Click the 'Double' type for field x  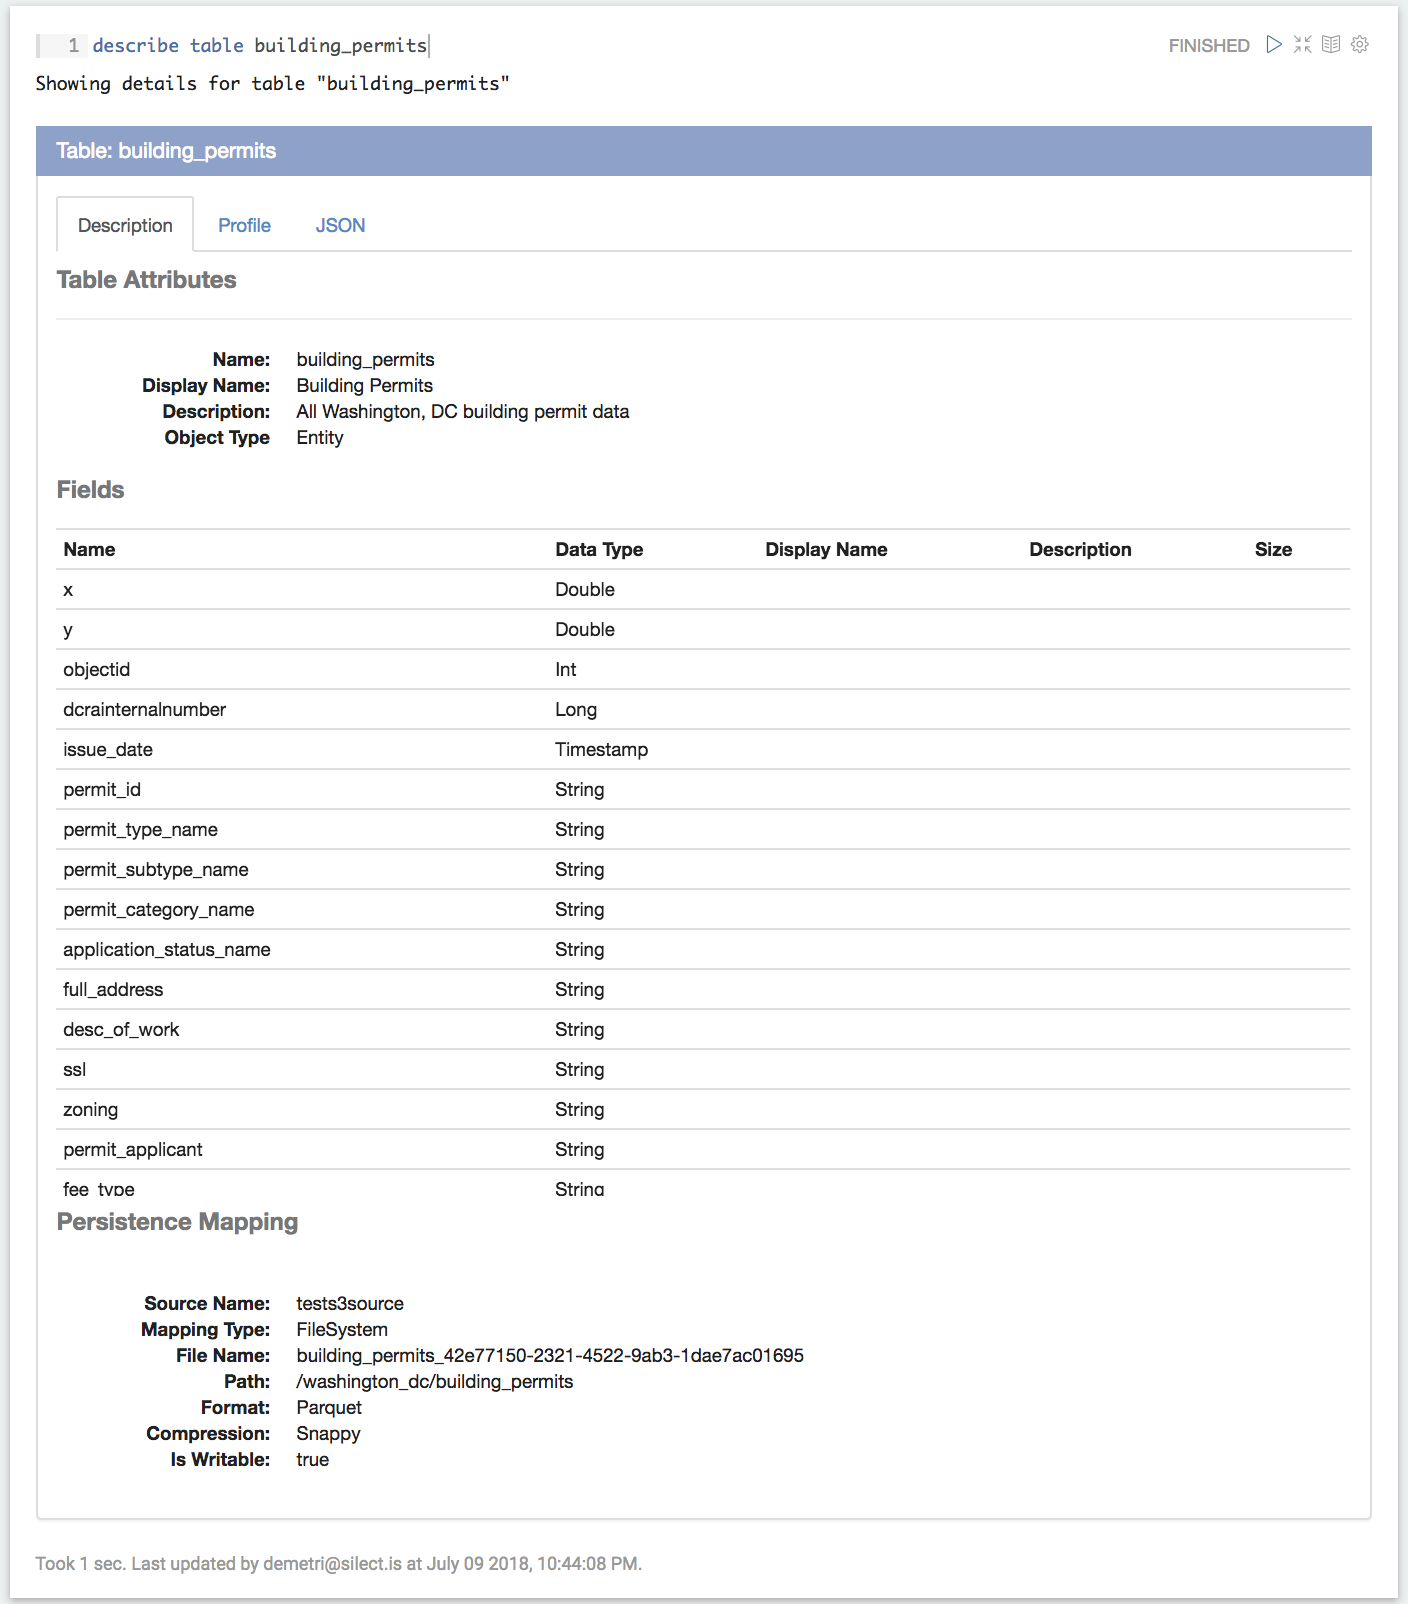click(585, 589)
